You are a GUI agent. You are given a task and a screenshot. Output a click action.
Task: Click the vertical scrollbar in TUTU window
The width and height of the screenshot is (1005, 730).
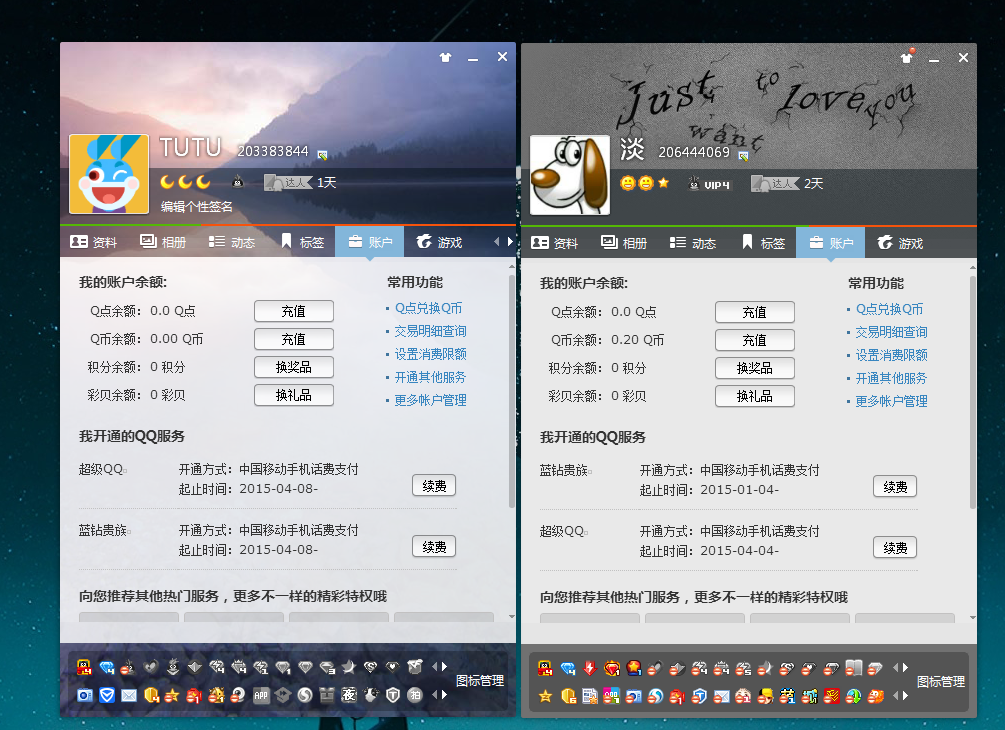pyautogui.click(x=511, y=391)
